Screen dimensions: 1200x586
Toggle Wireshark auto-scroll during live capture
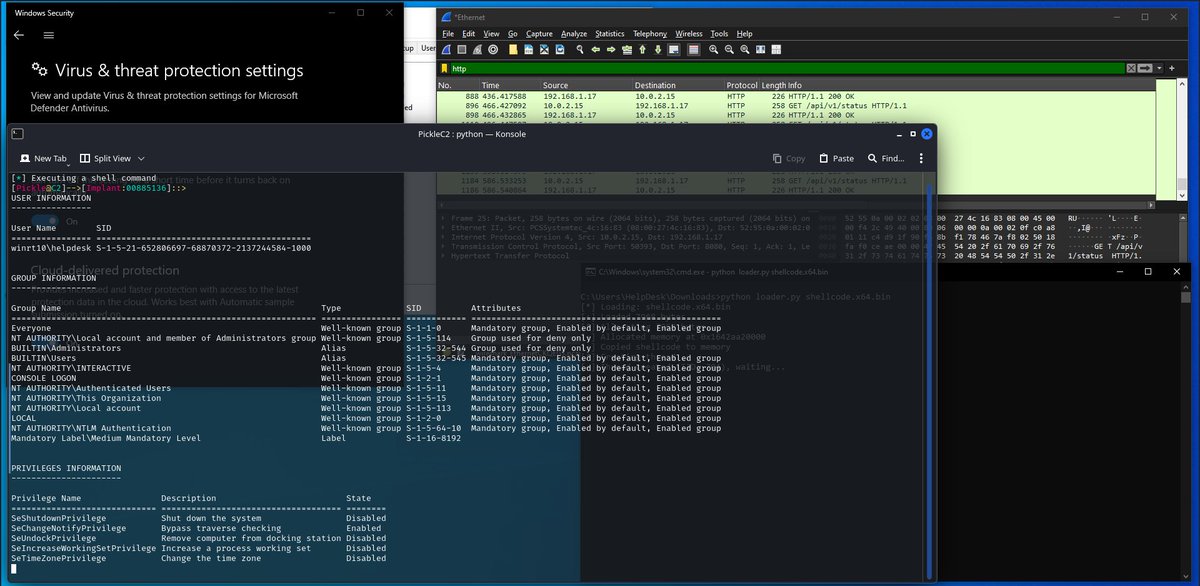click(673, 49)
